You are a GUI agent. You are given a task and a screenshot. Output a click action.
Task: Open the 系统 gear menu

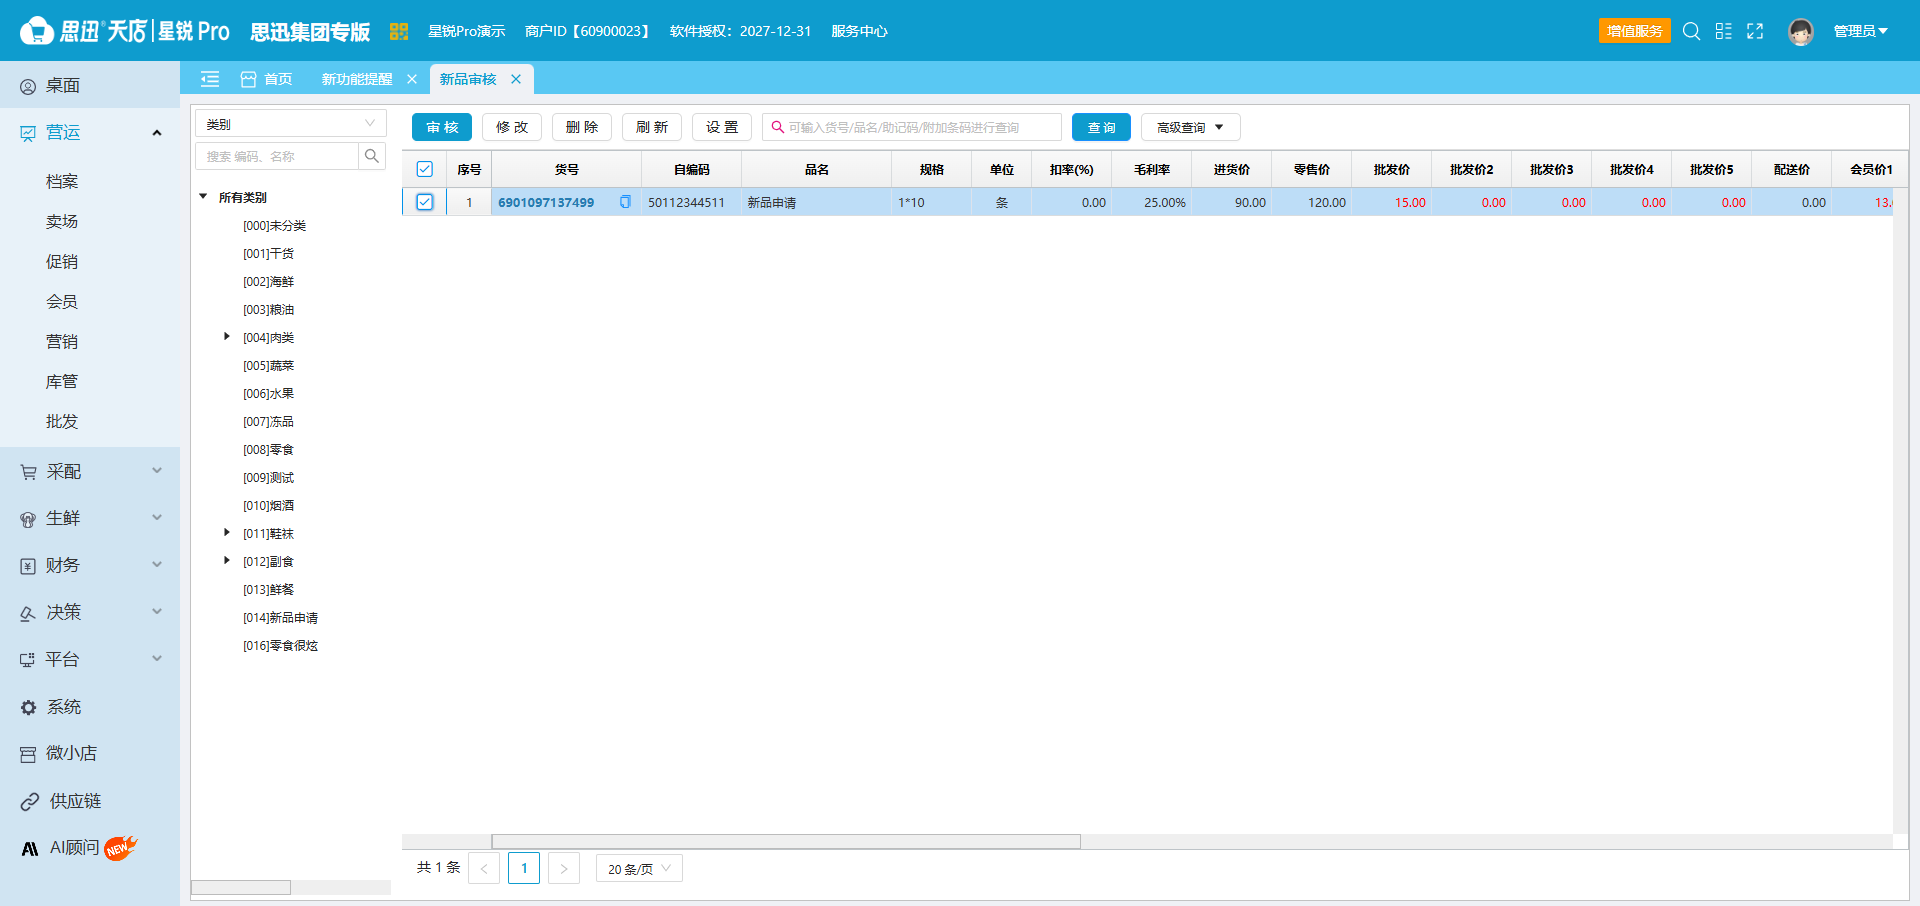tap(90, 707)
